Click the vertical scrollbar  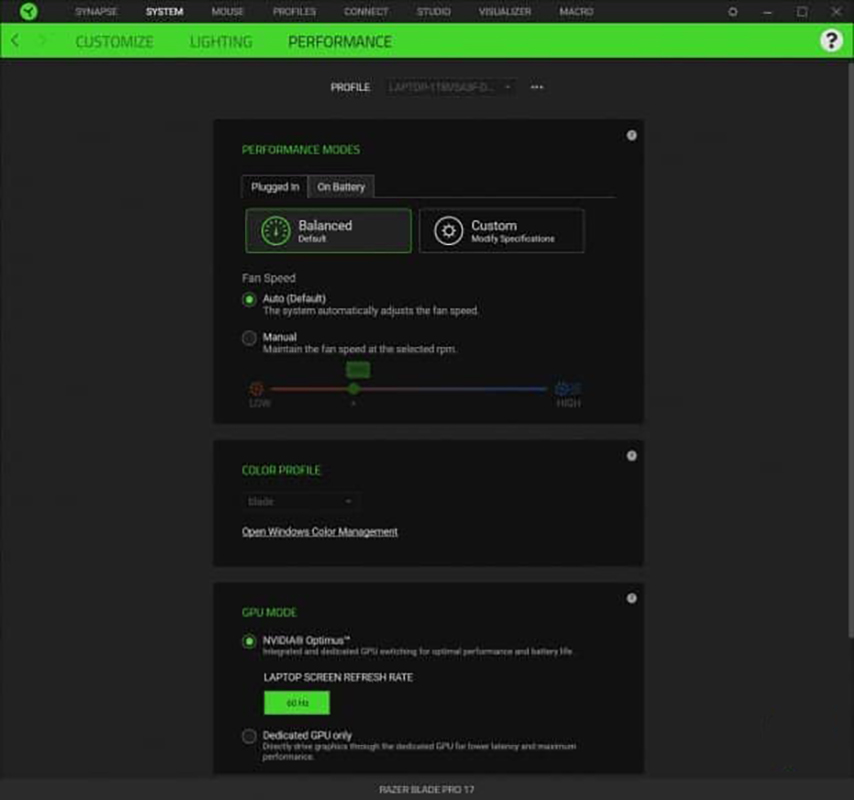850,349
